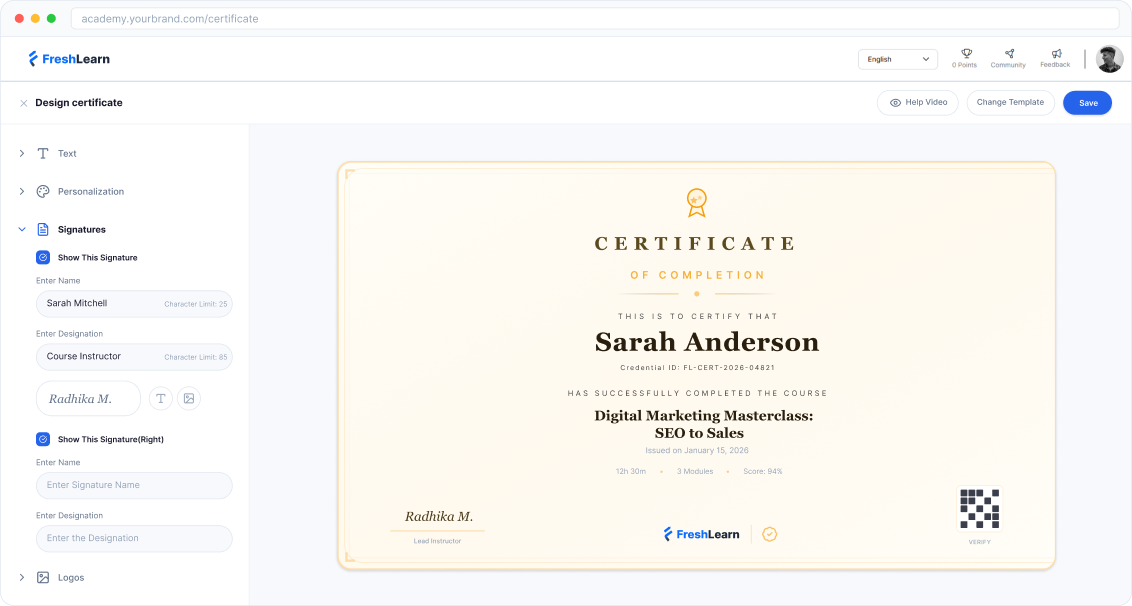The image size is (1132, 606).
Task: Click the Text panel icon in sidebar
Action: click(41, 153)
